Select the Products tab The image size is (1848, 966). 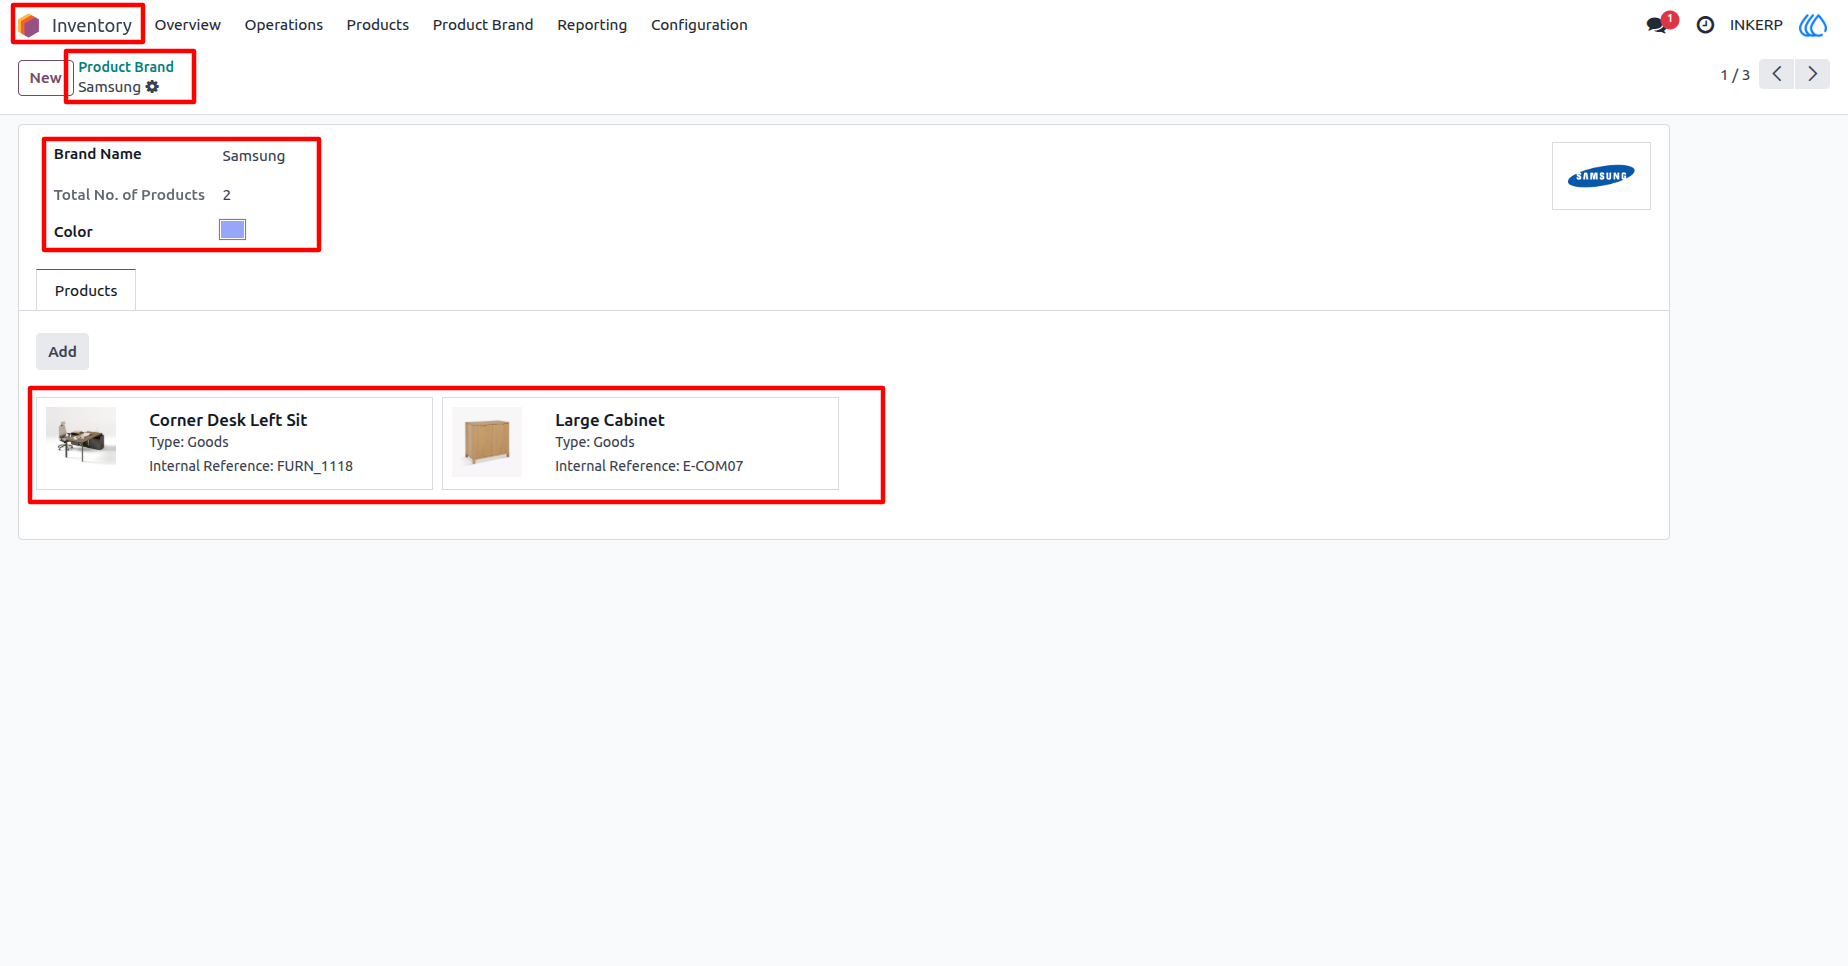[x=86, y=291]
